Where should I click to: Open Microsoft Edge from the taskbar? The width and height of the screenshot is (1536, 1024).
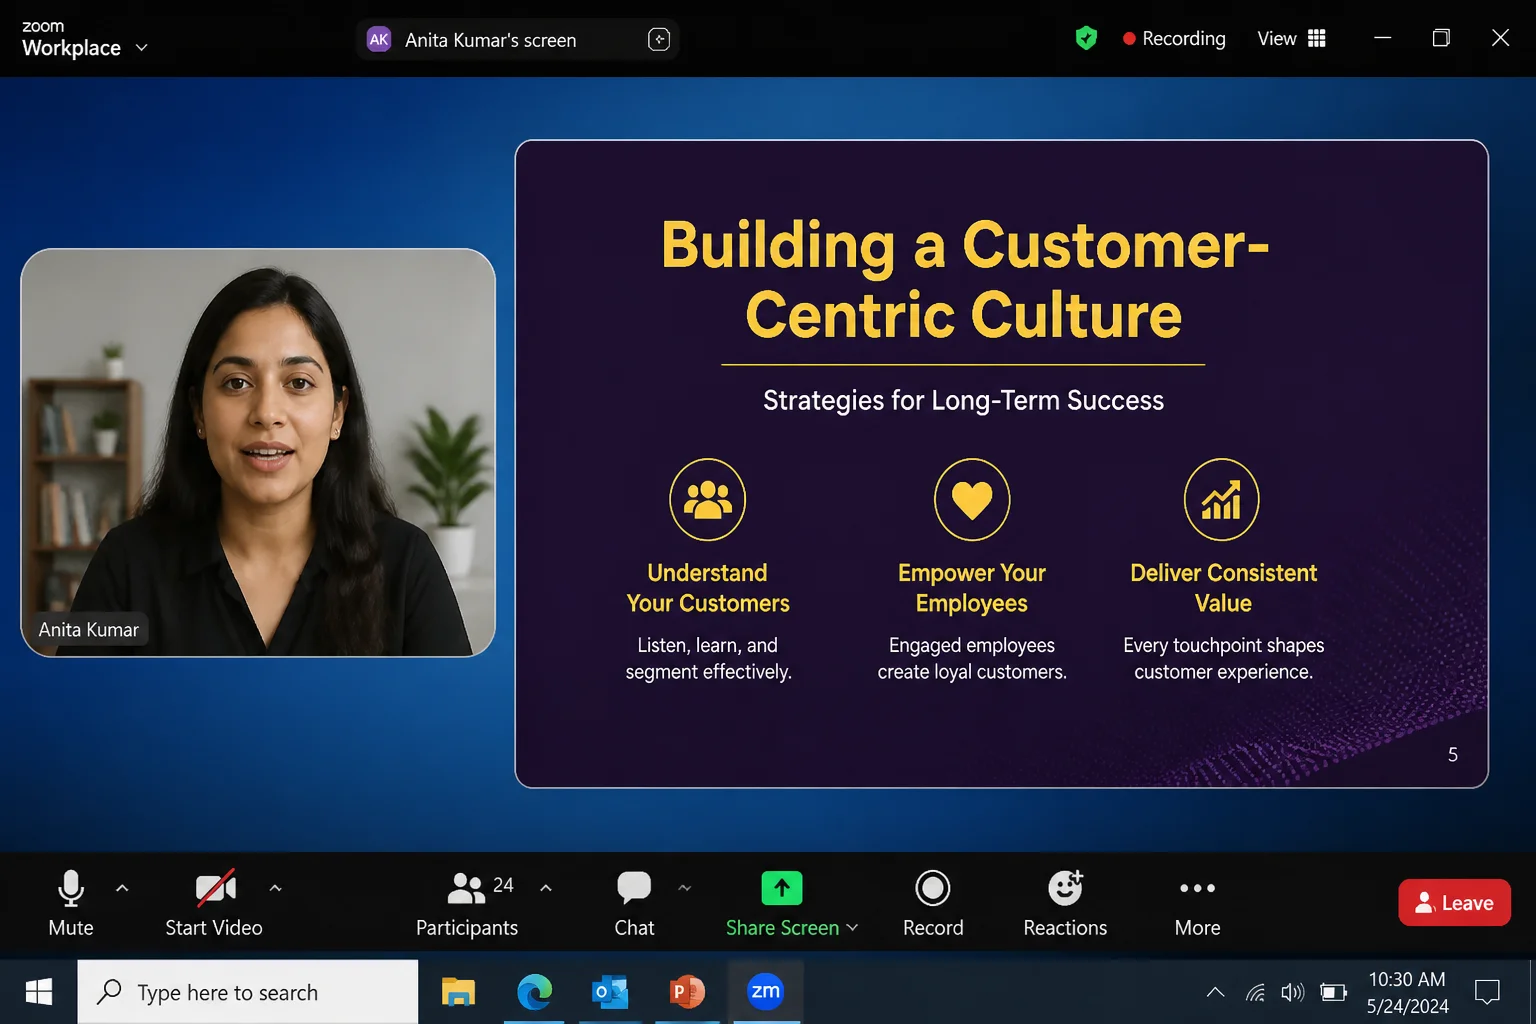pos(535,992)
